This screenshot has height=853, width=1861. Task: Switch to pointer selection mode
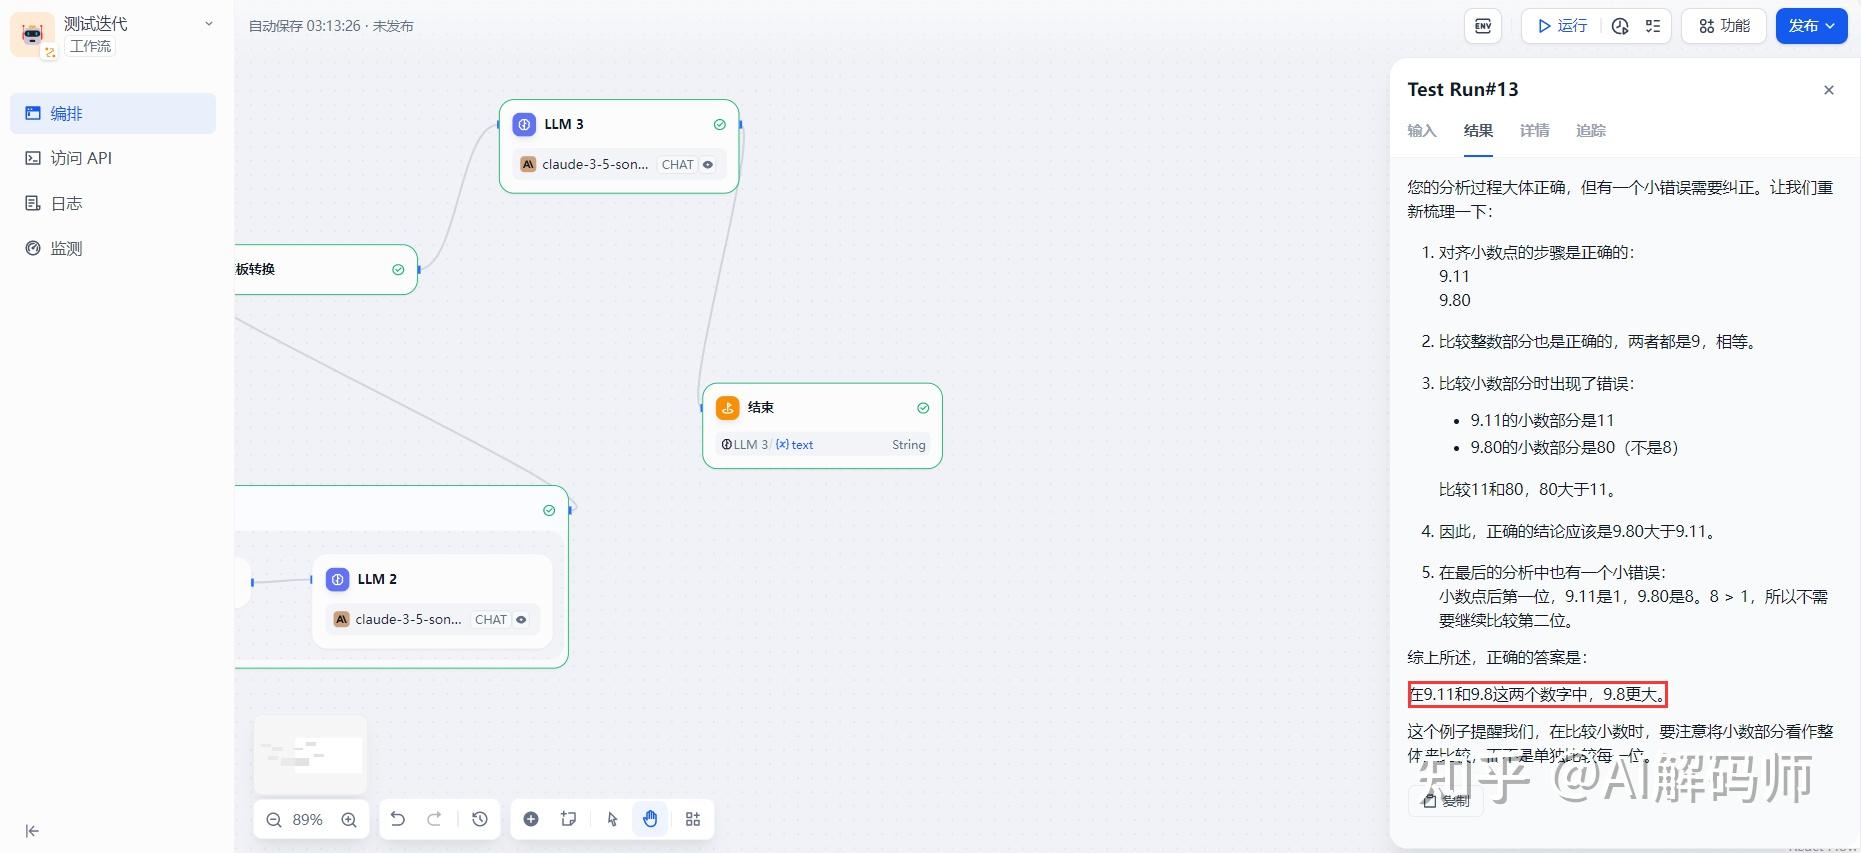[x=613, y=819]
